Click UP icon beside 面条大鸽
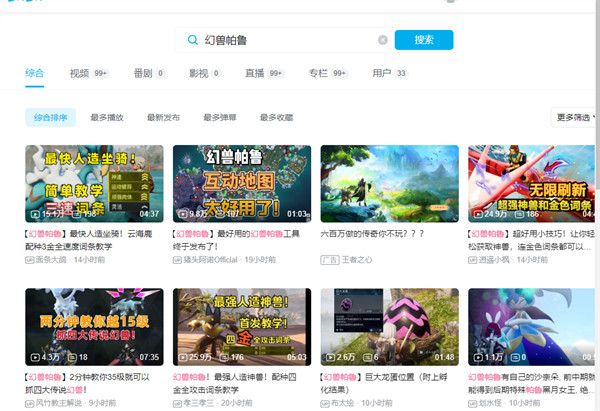600x411 pixels. (29, 260)
